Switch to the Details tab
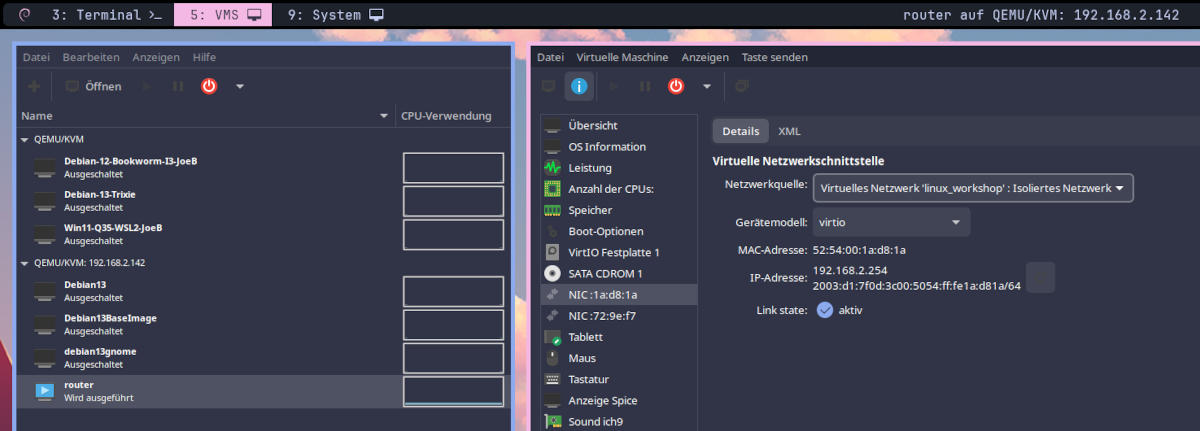 coord(741,131)
